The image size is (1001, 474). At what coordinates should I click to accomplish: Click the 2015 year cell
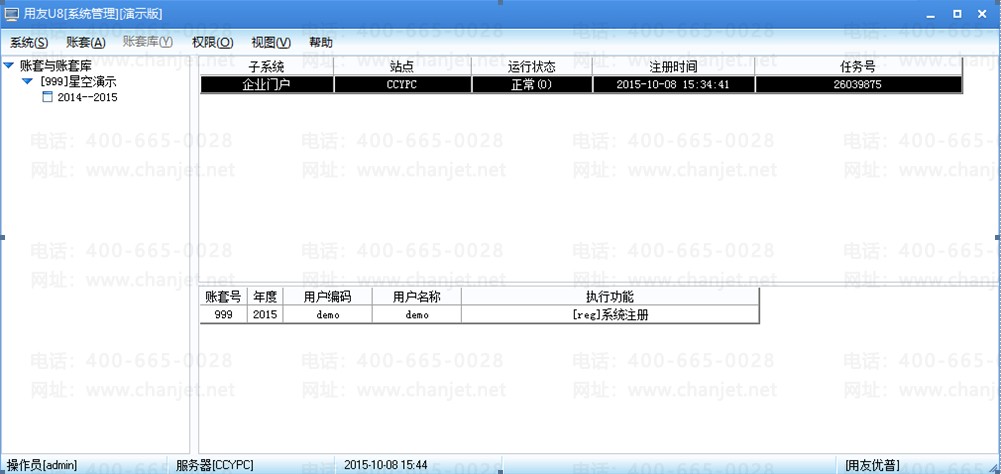(265, 315)
